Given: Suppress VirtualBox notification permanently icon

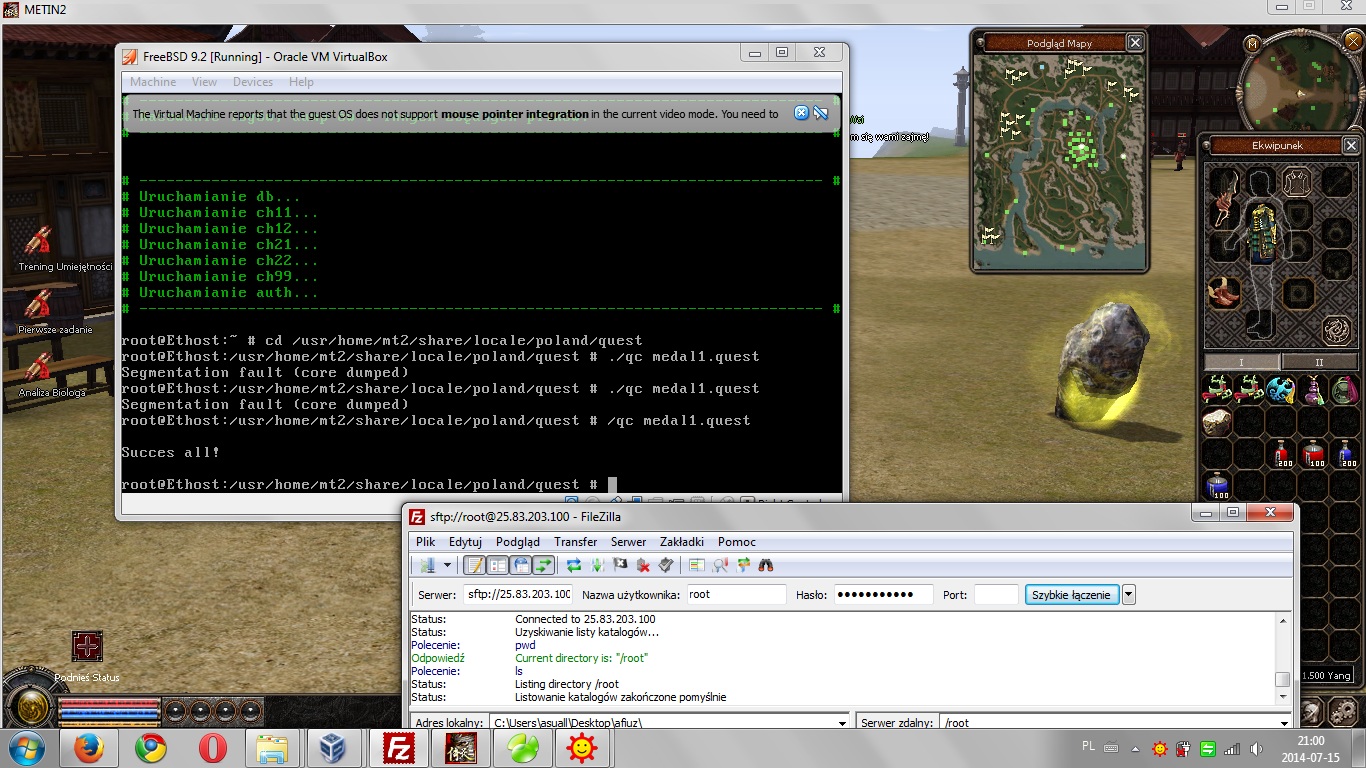Looking at the screenshot, I should [x=821, y=113].
